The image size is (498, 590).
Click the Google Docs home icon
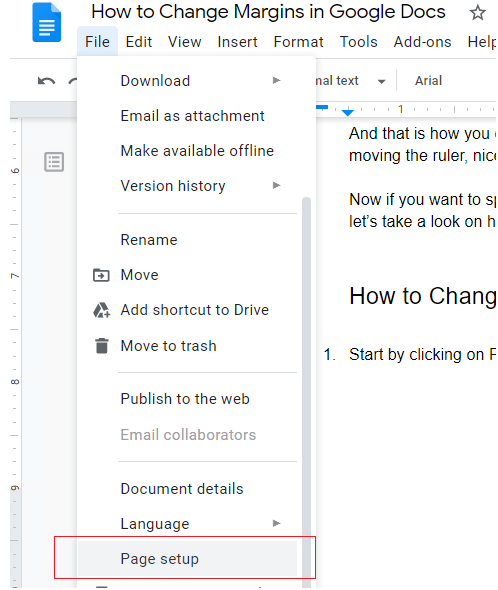47,22
